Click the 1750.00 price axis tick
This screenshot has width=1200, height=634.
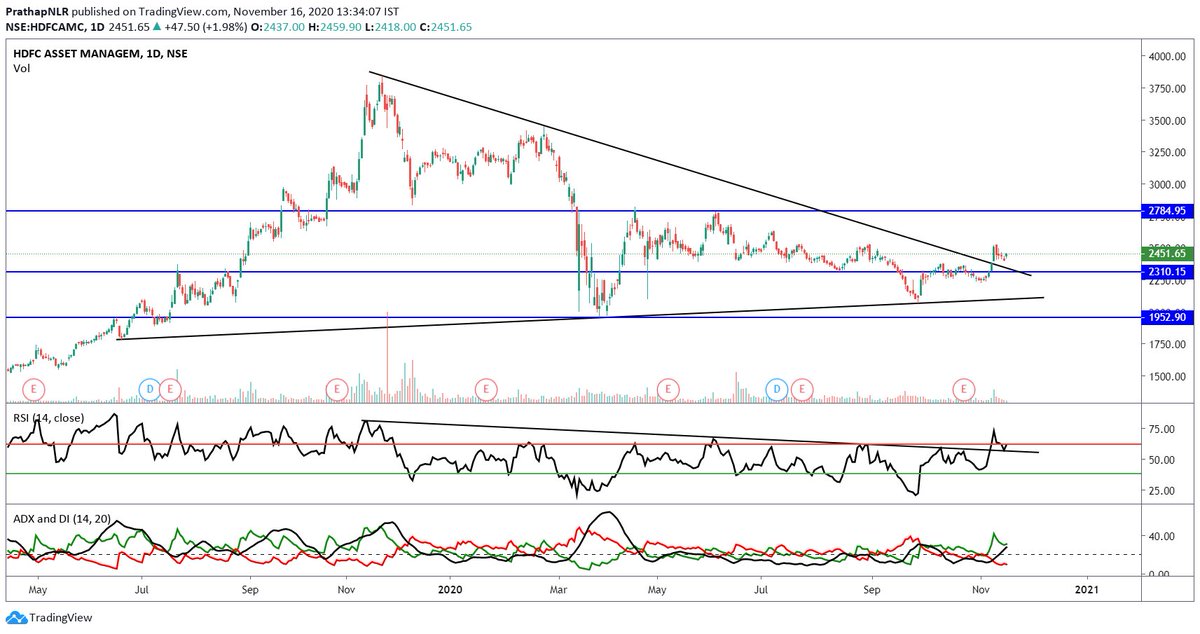click(x=1169, y=345)
